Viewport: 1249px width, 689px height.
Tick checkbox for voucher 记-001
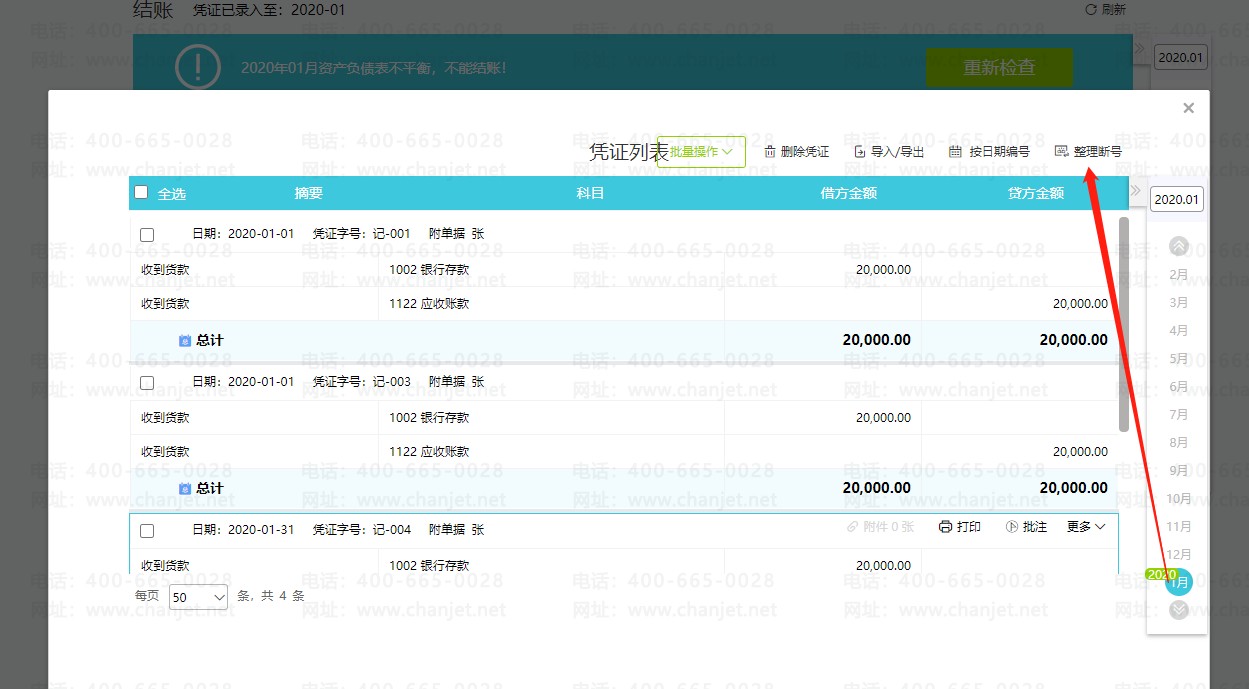[147, 235]
